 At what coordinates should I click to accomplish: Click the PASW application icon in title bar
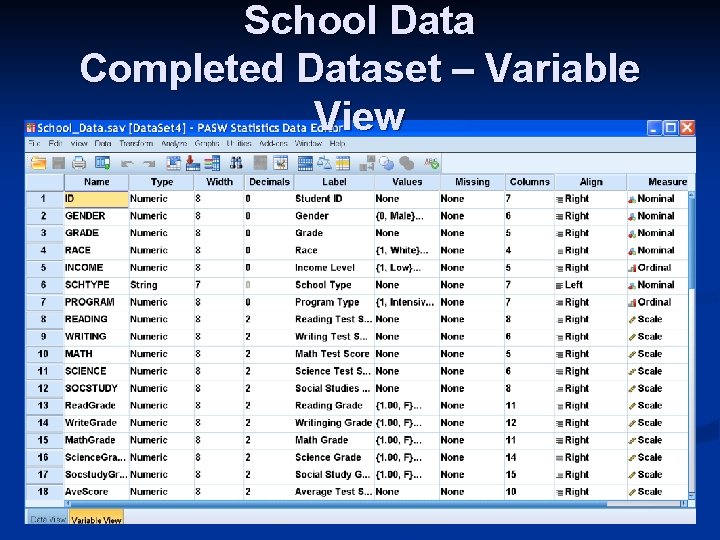31,128
